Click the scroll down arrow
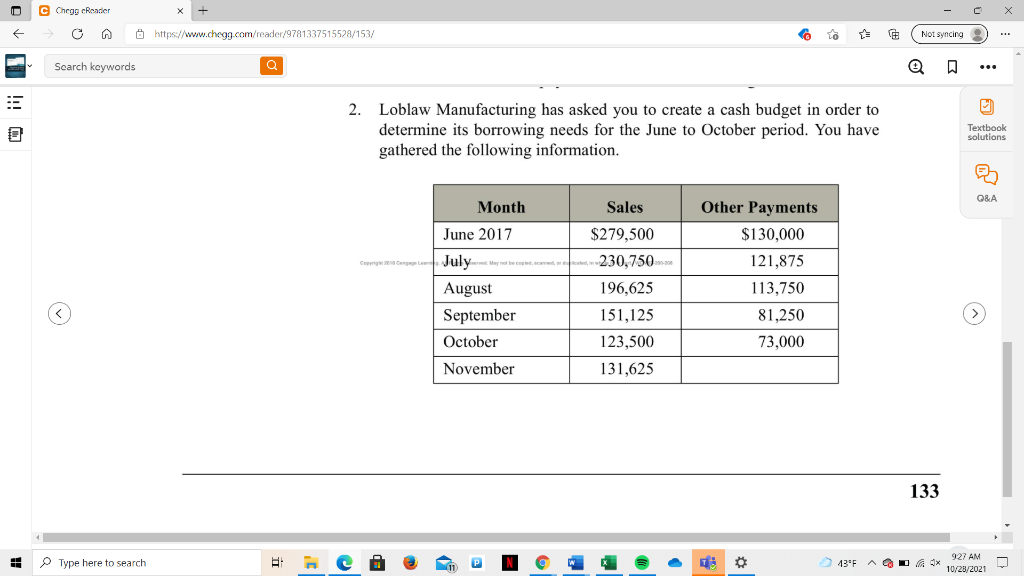The width and height of the screenshot is (1024, 576). coord(1007,525)
